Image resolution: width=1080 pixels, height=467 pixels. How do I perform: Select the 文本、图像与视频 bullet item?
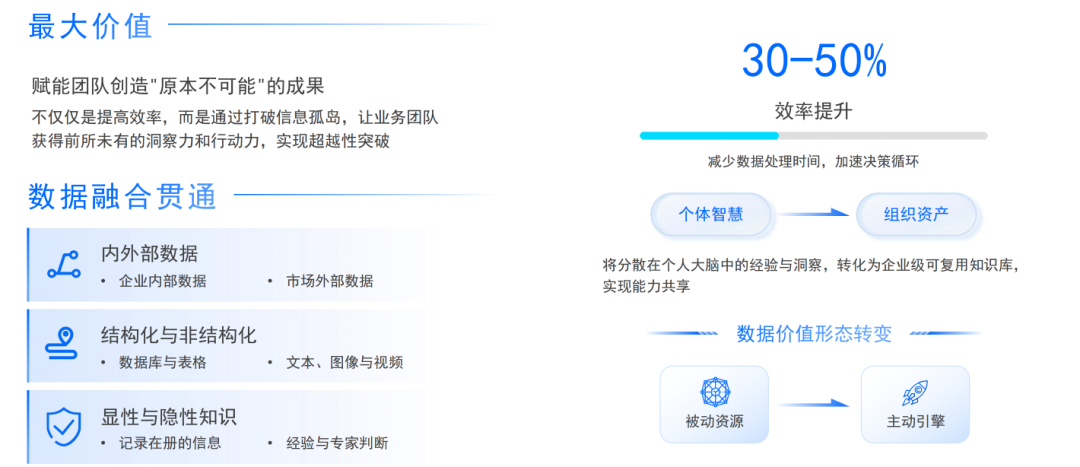[x=344, y=362]
